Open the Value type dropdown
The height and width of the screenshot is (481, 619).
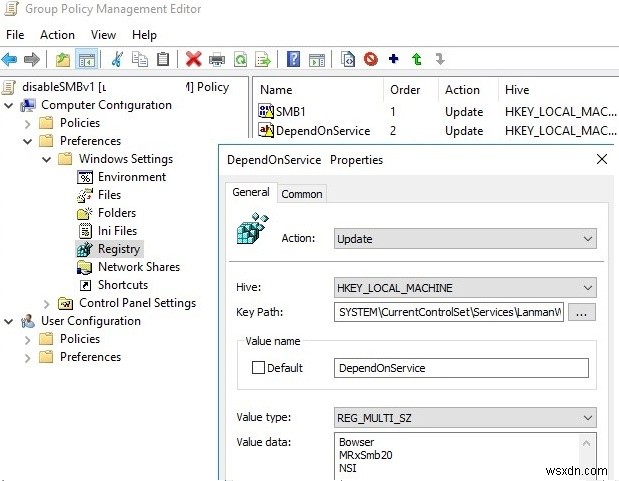point(465,418)
